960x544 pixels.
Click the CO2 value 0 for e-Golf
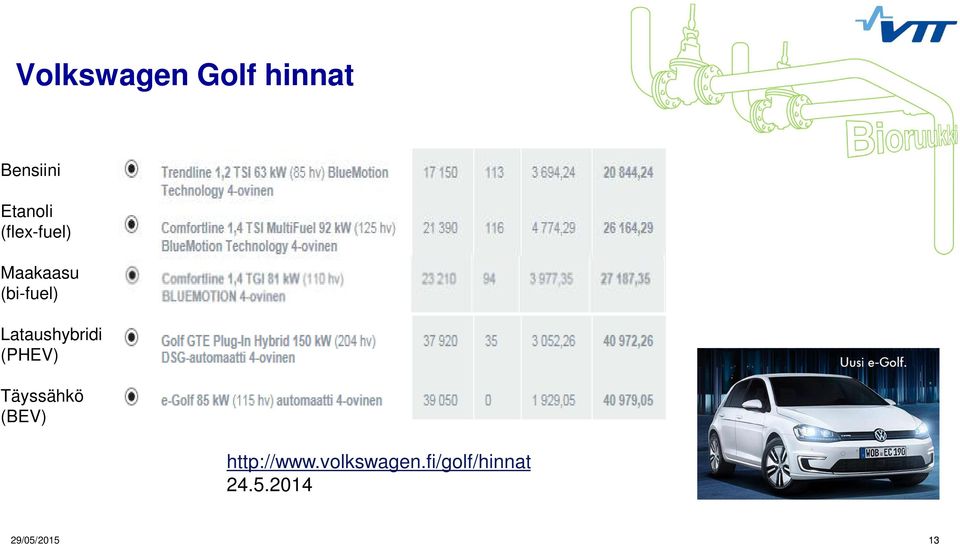[488, 400]
